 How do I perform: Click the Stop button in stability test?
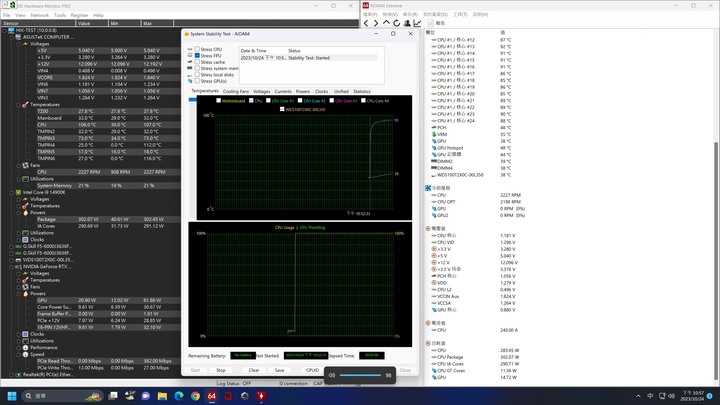pos(221,370)
